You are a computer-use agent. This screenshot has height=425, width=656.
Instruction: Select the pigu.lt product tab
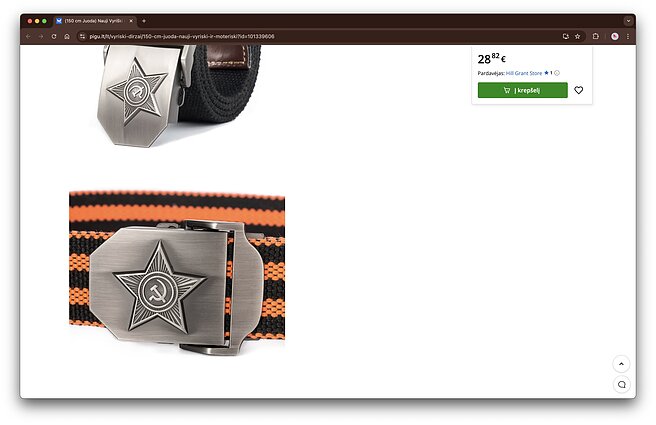(94, 21)
